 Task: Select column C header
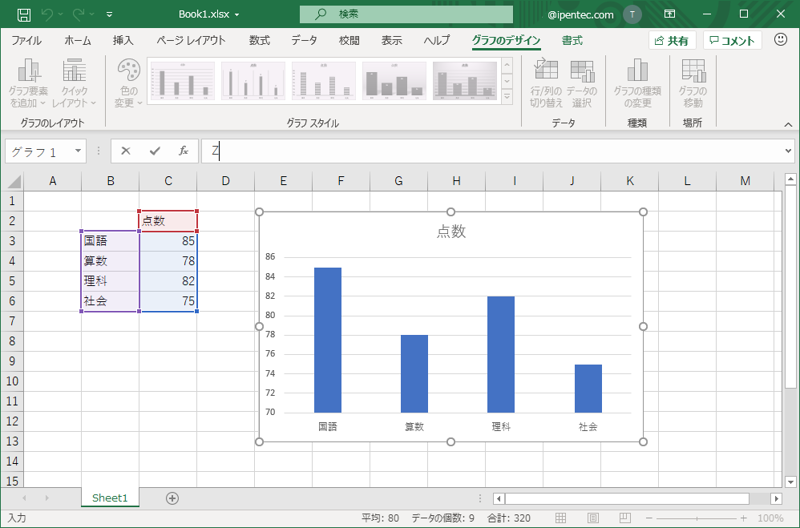point(168,181)
